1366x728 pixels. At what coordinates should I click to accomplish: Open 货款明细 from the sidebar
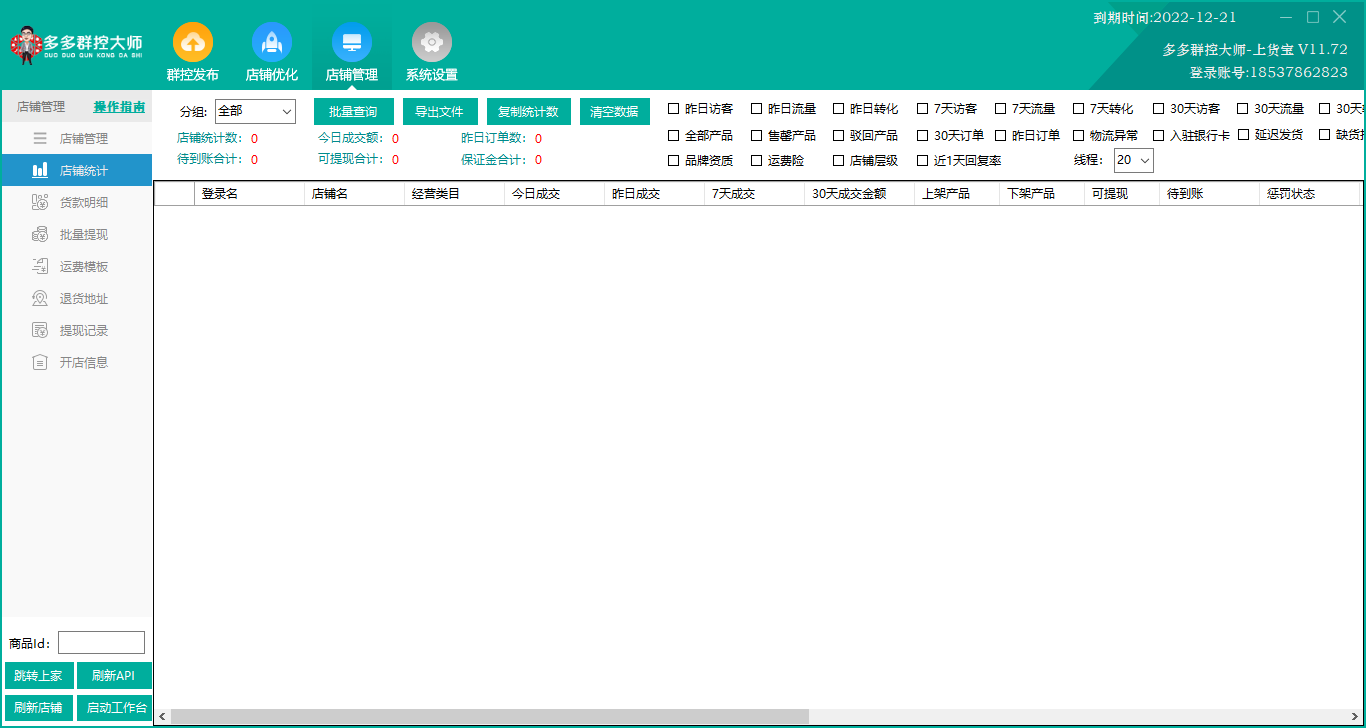(83, 203)
